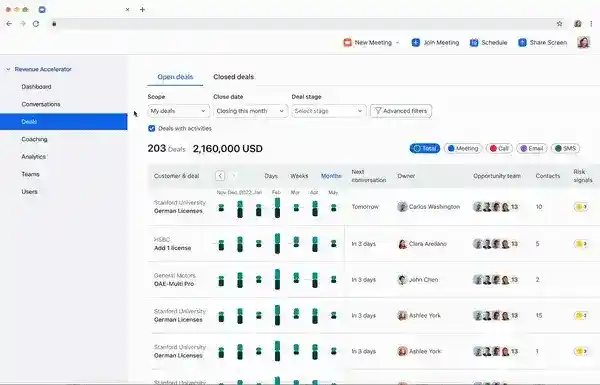
Task: Click the Join Meeting plus icon
Action: pyautogui.click(x=416, y=42)
